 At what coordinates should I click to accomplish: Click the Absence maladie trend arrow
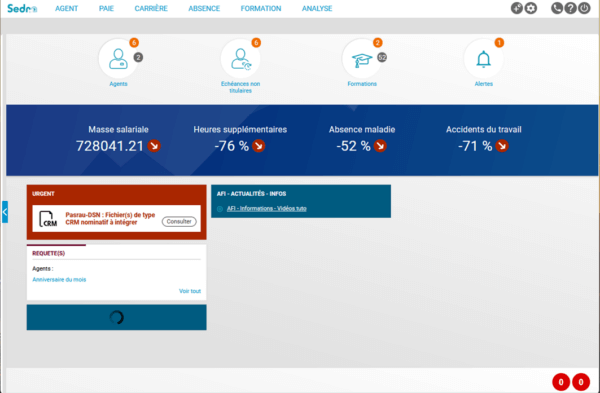click(x=380, y=146)
